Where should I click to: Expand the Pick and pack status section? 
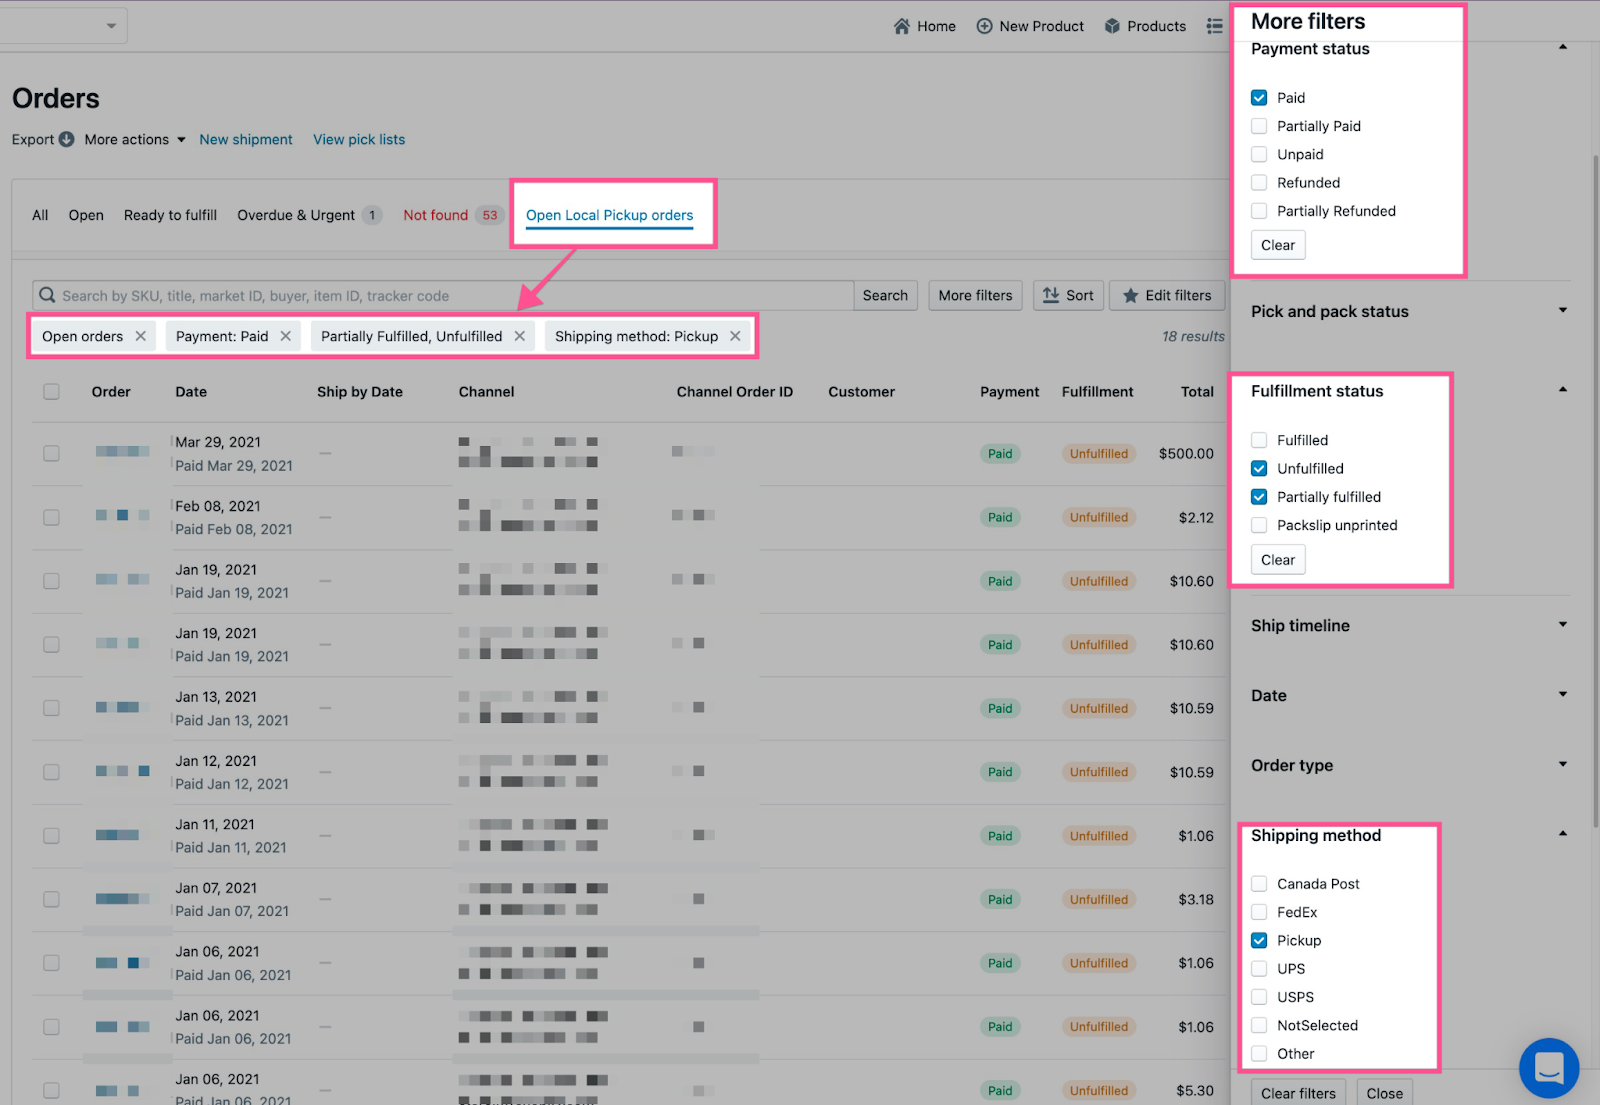tap(1562, 311)
